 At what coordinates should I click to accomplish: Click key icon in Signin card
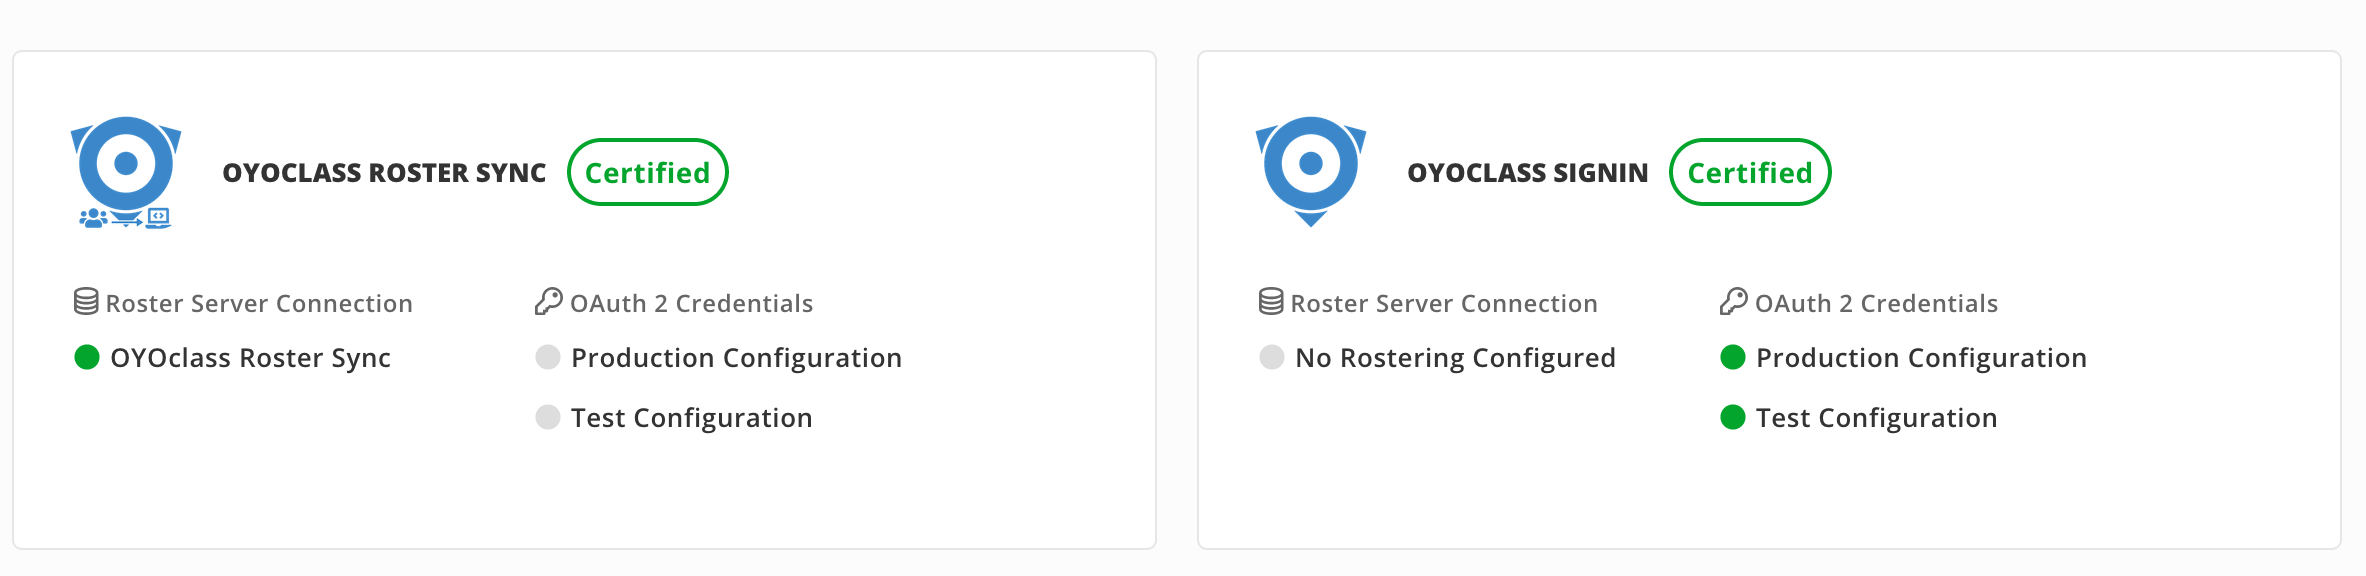pos(1733,301)
